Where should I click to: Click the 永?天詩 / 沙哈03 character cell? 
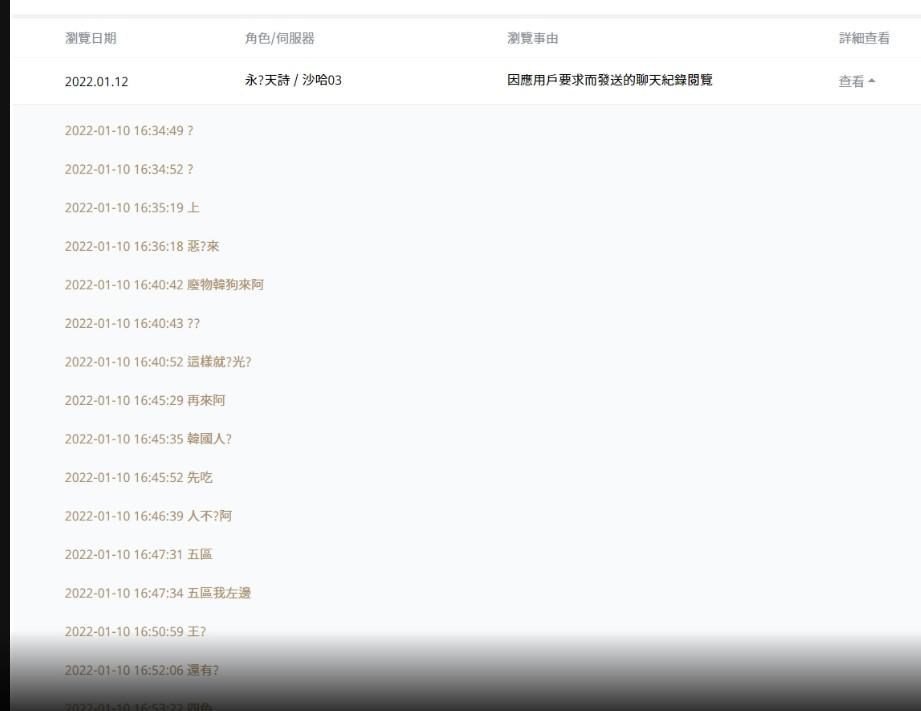click(293, 80)
